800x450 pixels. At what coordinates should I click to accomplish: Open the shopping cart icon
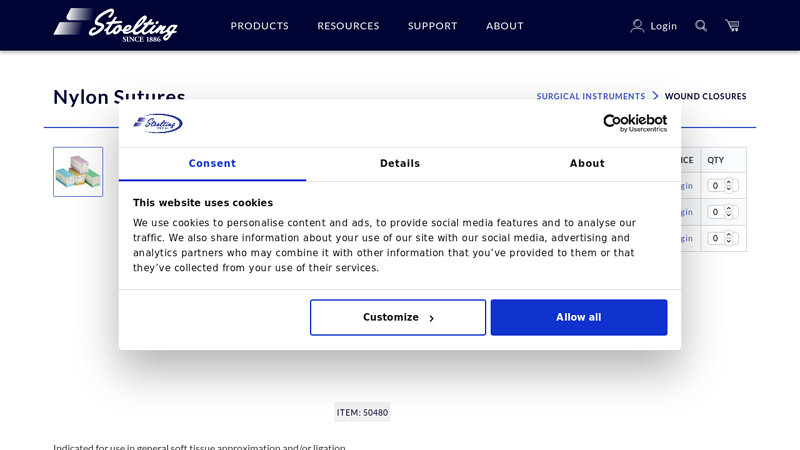click(x=732, y=26)
